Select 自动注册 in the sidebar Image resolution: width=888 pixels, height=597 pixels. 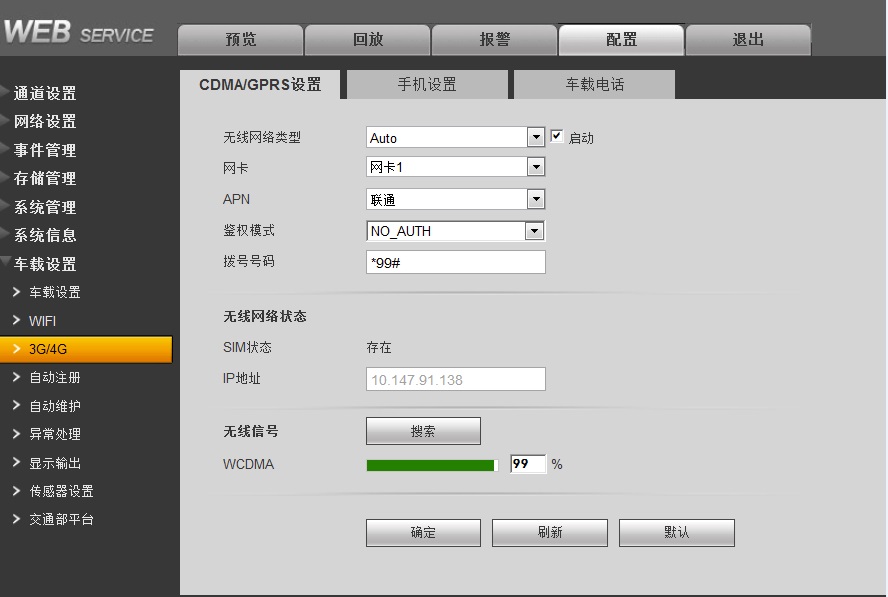click(52, 378)
